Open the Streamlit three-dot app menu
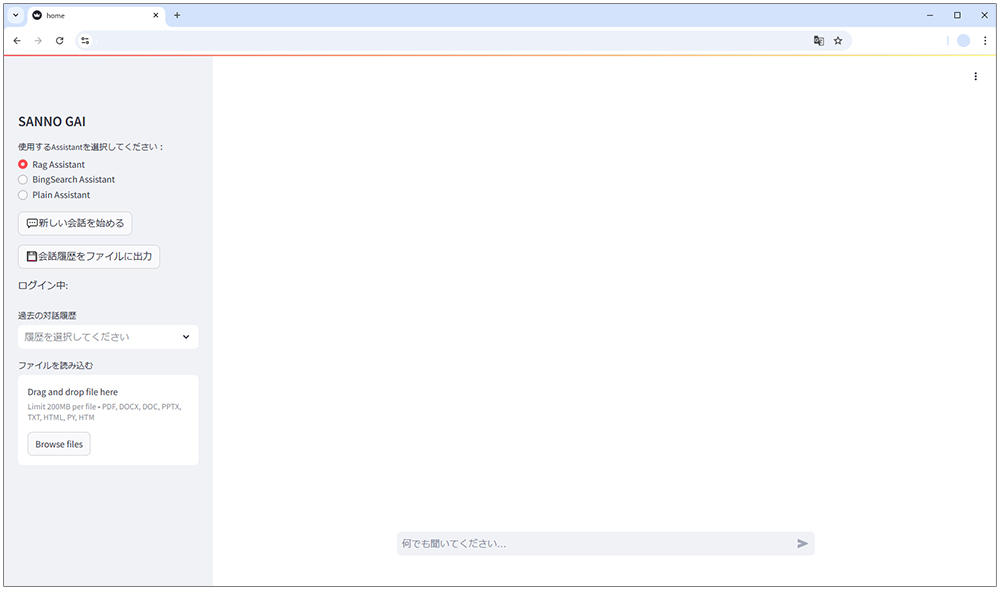The image size is (1000, 590). click(975, 76)
